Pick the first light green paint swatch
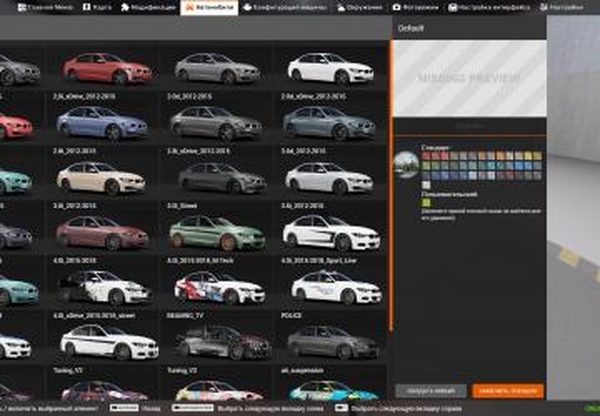The image size is (600, 416). coord(426,166)
